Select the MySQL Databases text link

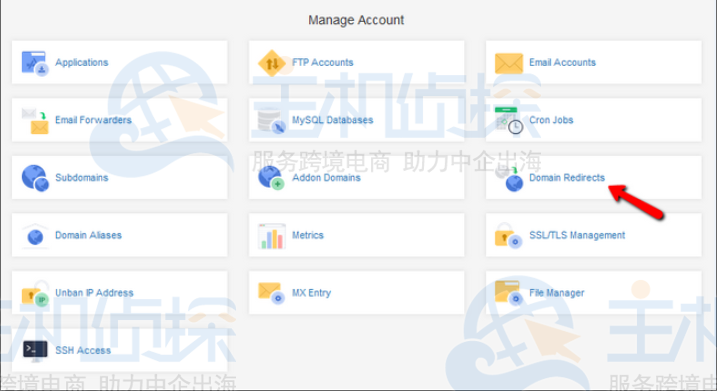tap(332, 120)
